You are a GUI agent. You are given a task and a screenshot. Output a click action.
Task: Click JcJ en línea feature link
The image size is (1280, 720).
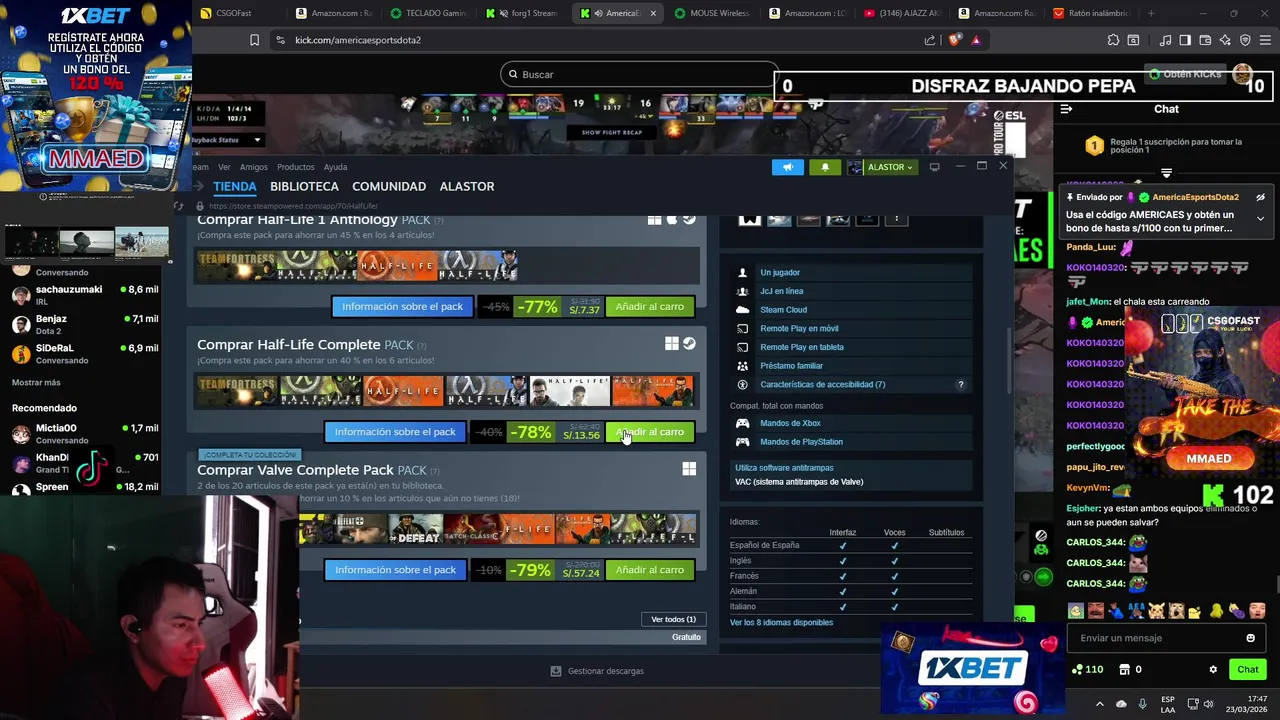[x=782, y=291]
